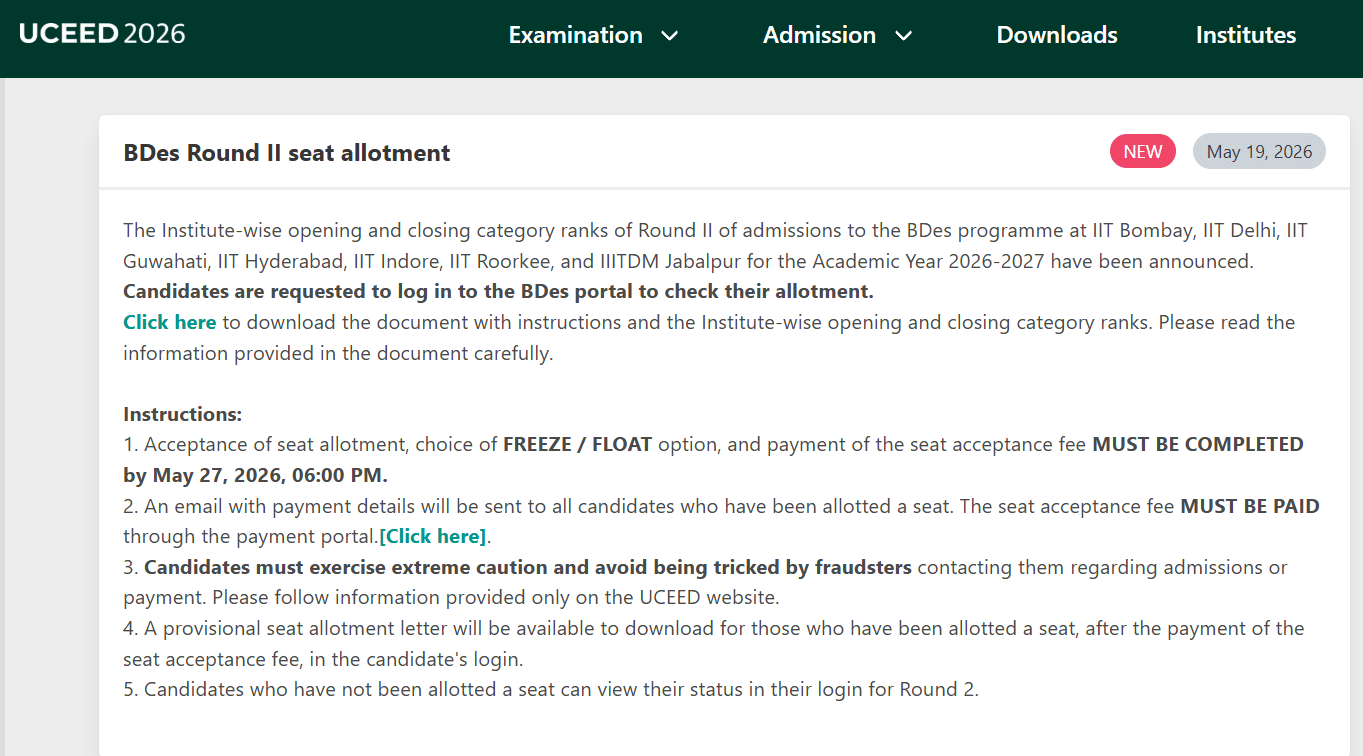Viewport: 1363px width, 756px height.
Task: Click the NEW badge on the announcement
Action: (x=1143, y=151)
